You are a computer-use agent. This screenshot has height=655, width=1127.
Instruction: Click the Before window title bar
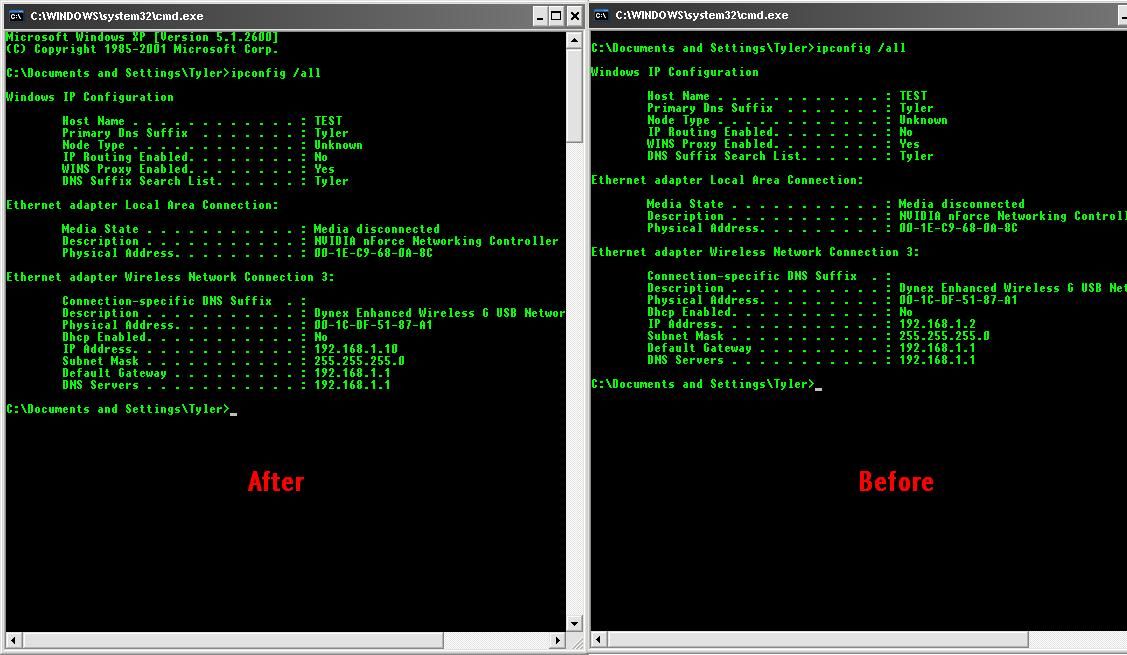[x=850, y=15]
